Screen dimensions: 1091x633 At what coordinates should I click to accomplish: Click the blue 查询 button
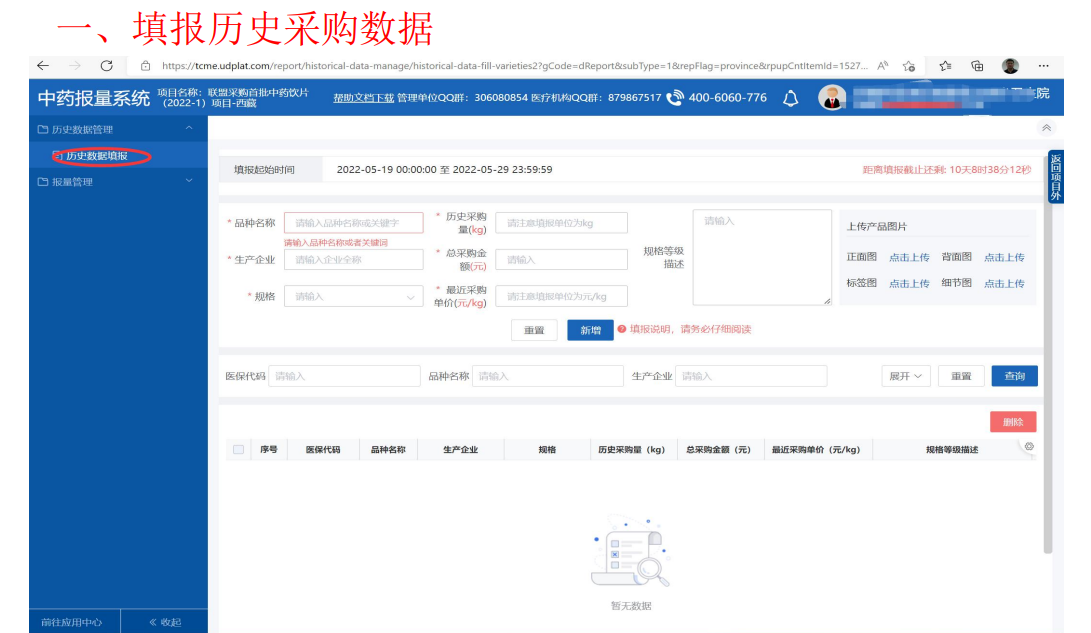pos(1014,376)
